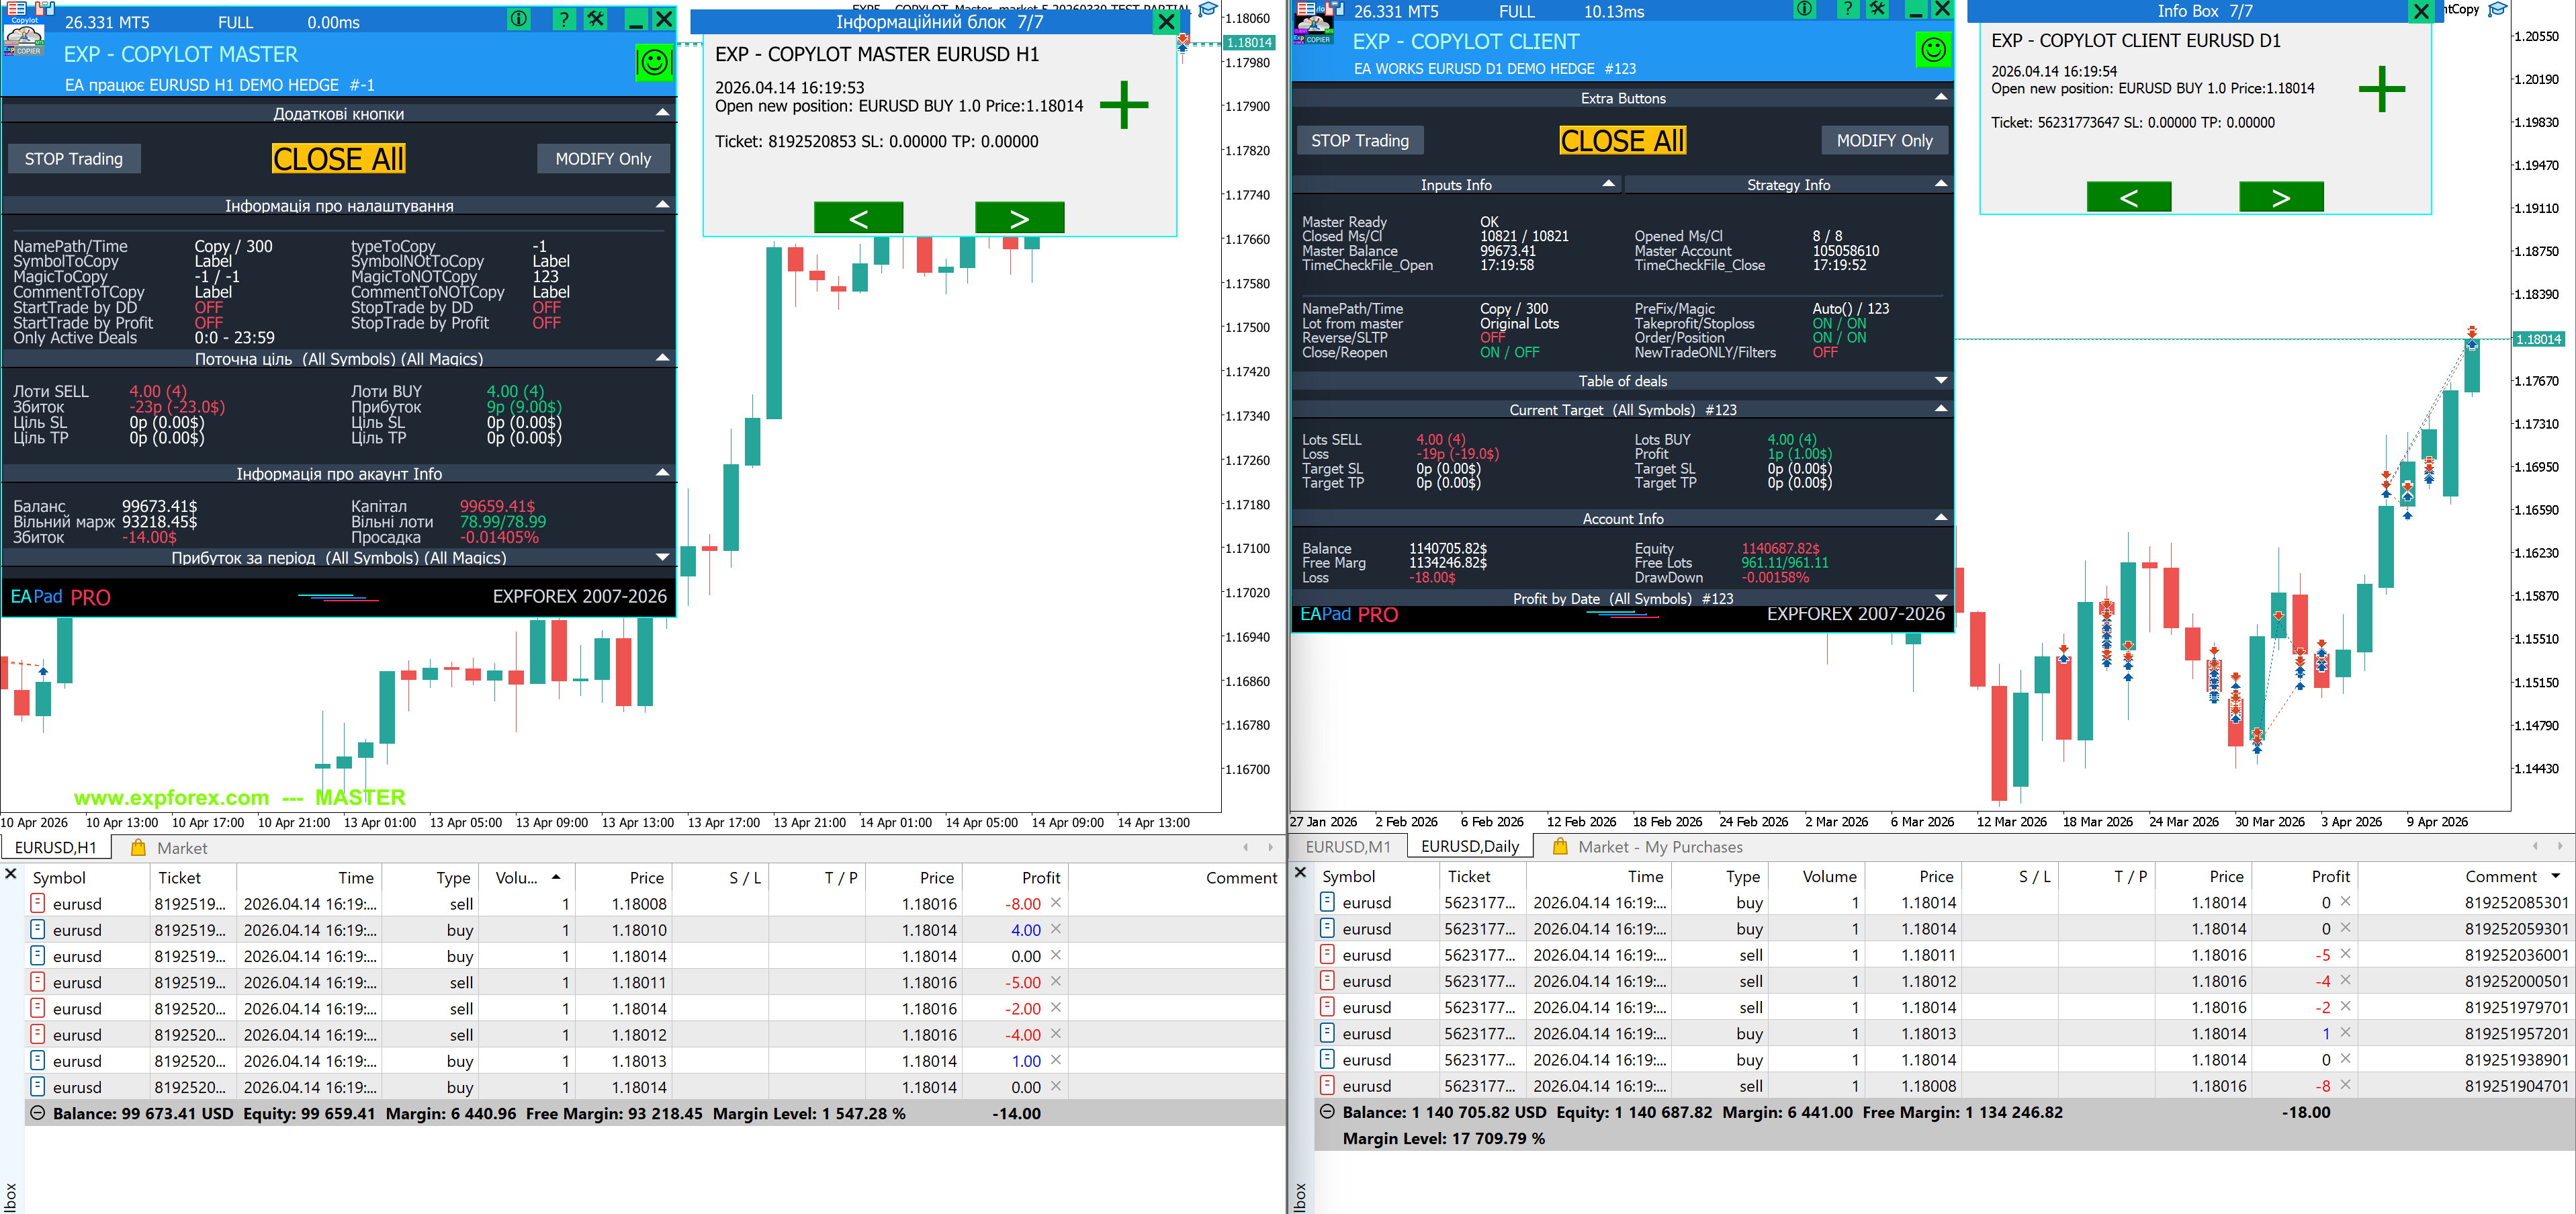Viewport: 2576px width, 1214px height.
Task: Toggle STOP Trading in Master panel
Action: (x=74, y=159)
